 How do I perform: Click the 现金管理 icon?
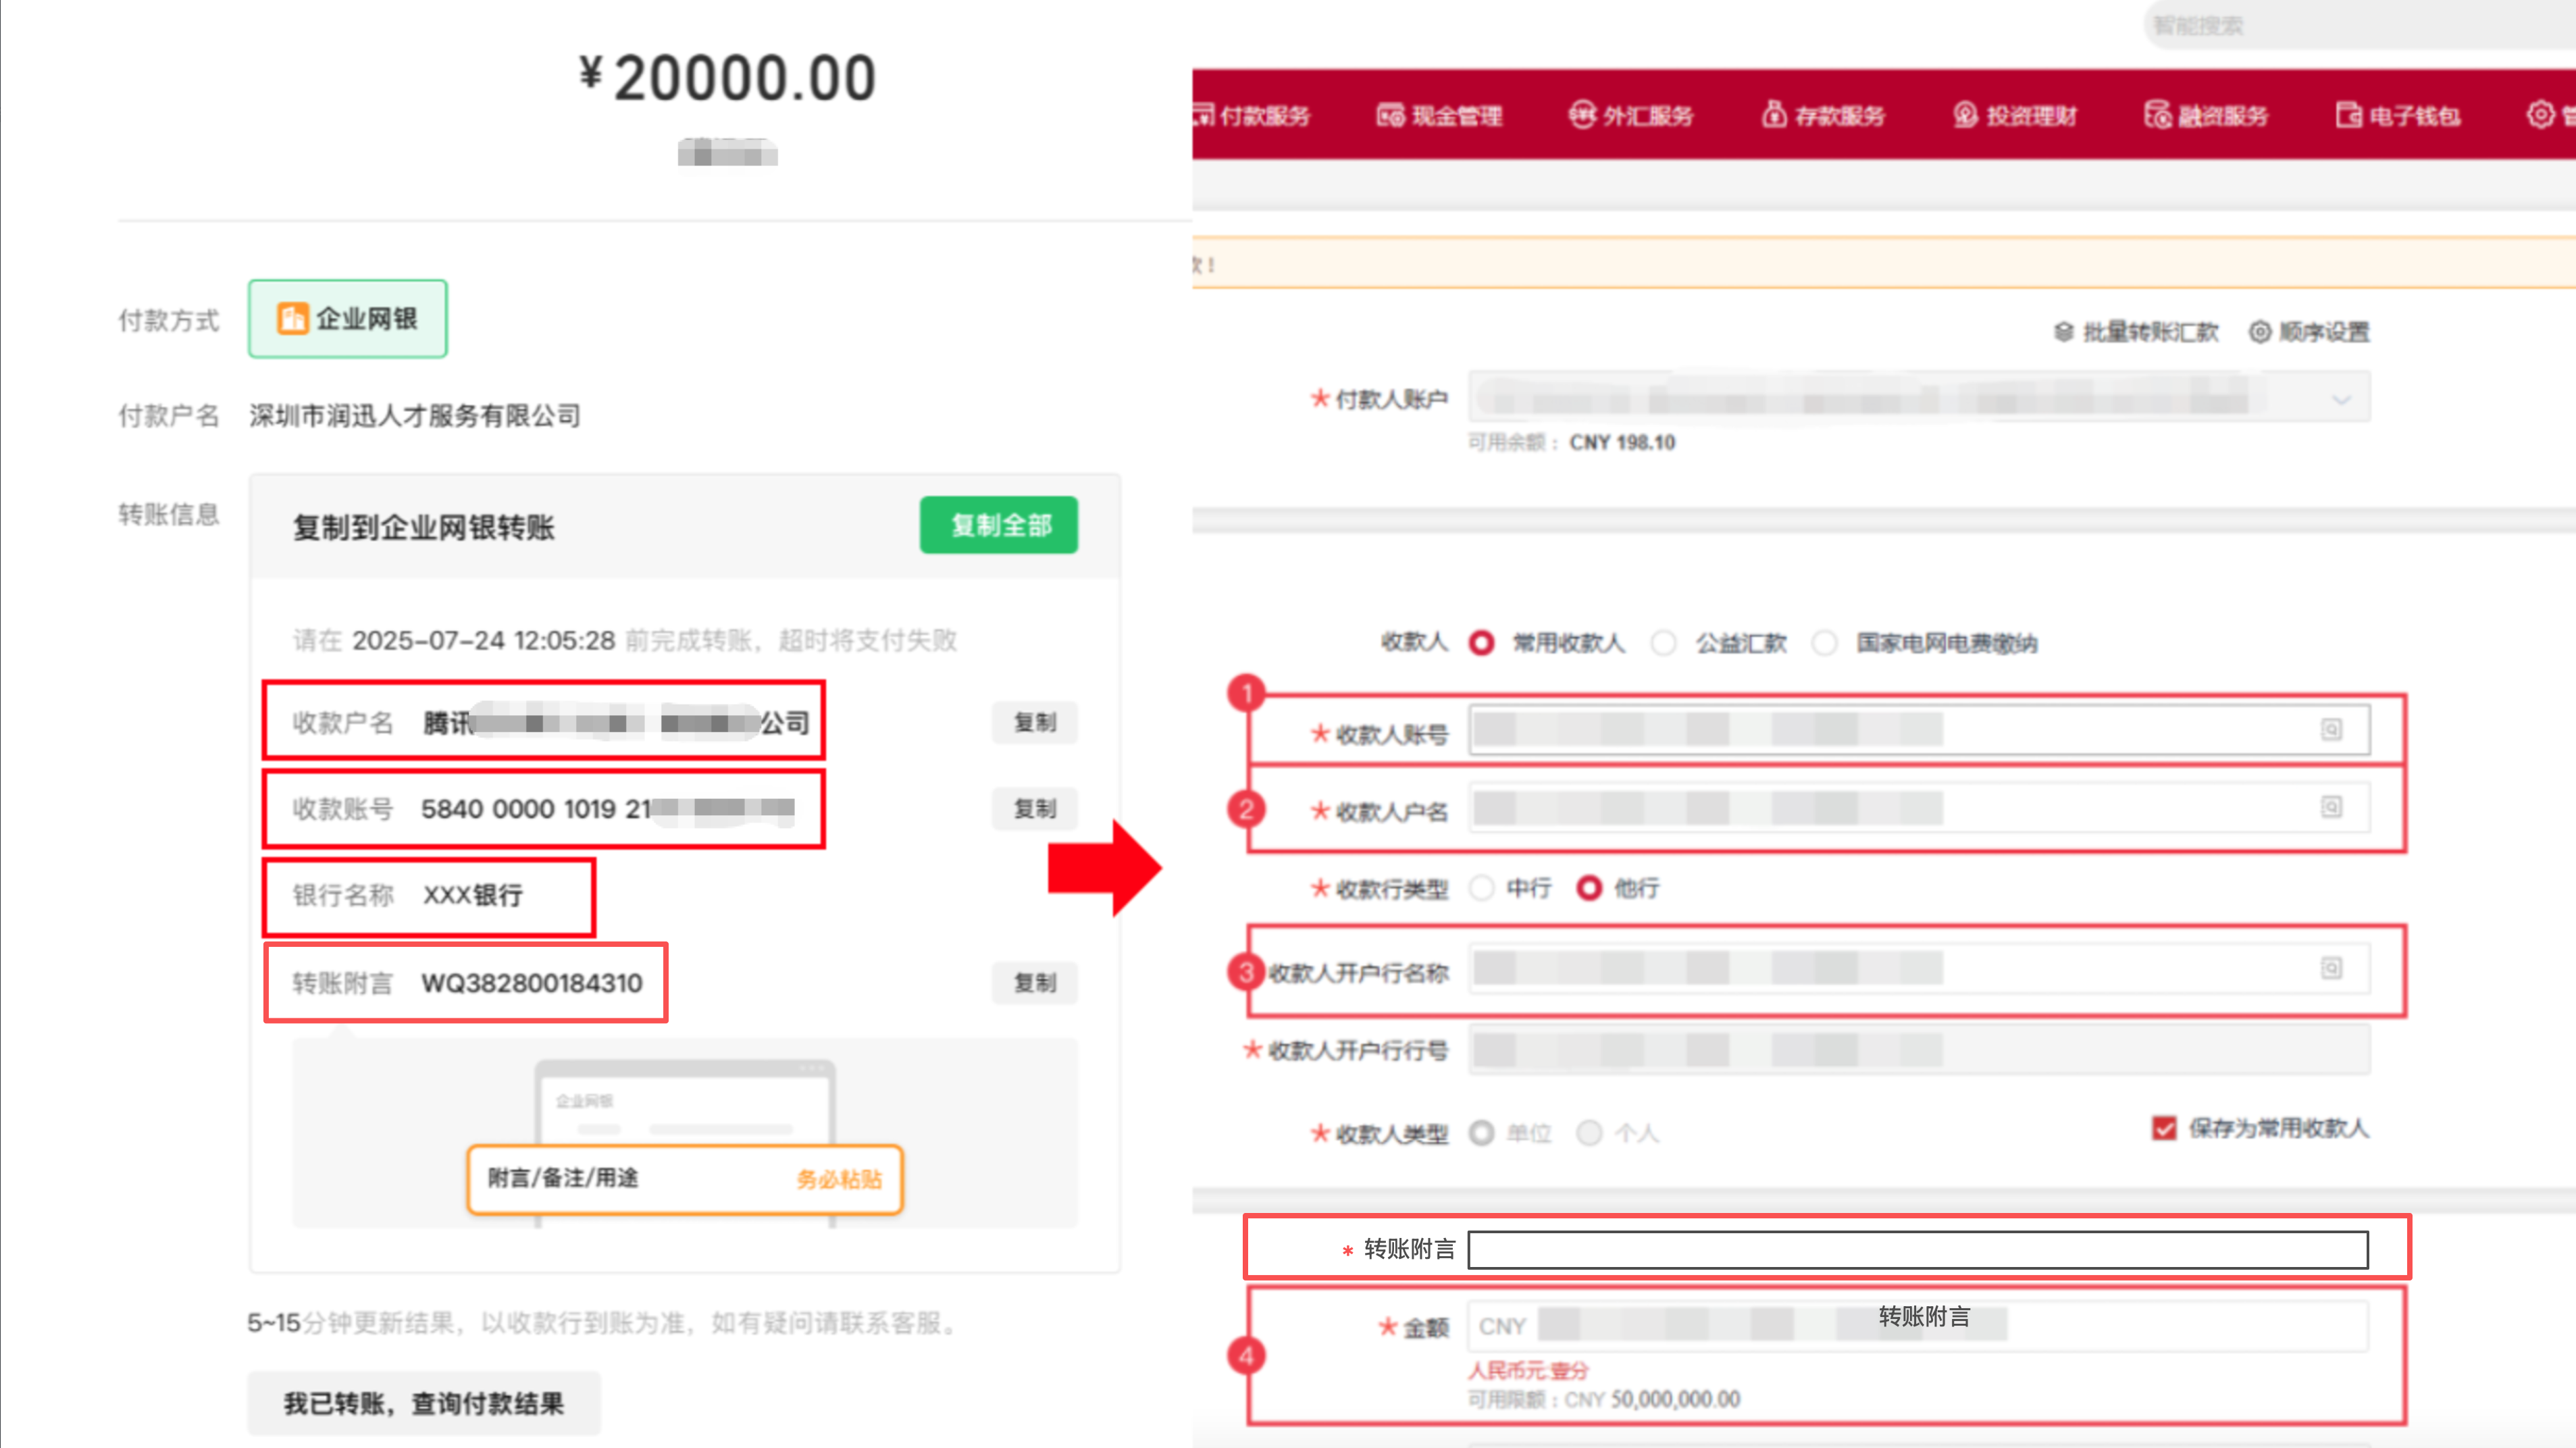point(1391,116)
